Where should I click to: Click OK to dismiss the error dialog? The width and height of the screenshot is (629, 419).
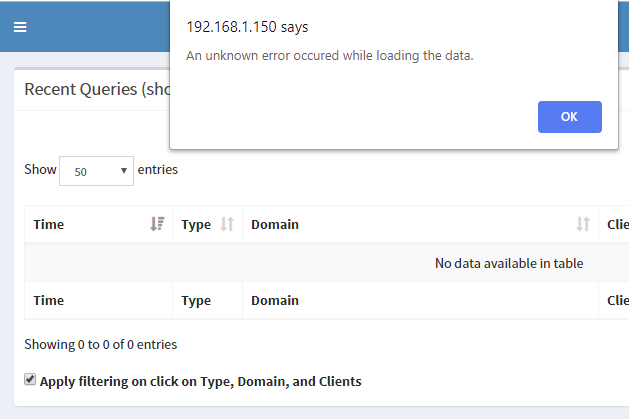570,117
